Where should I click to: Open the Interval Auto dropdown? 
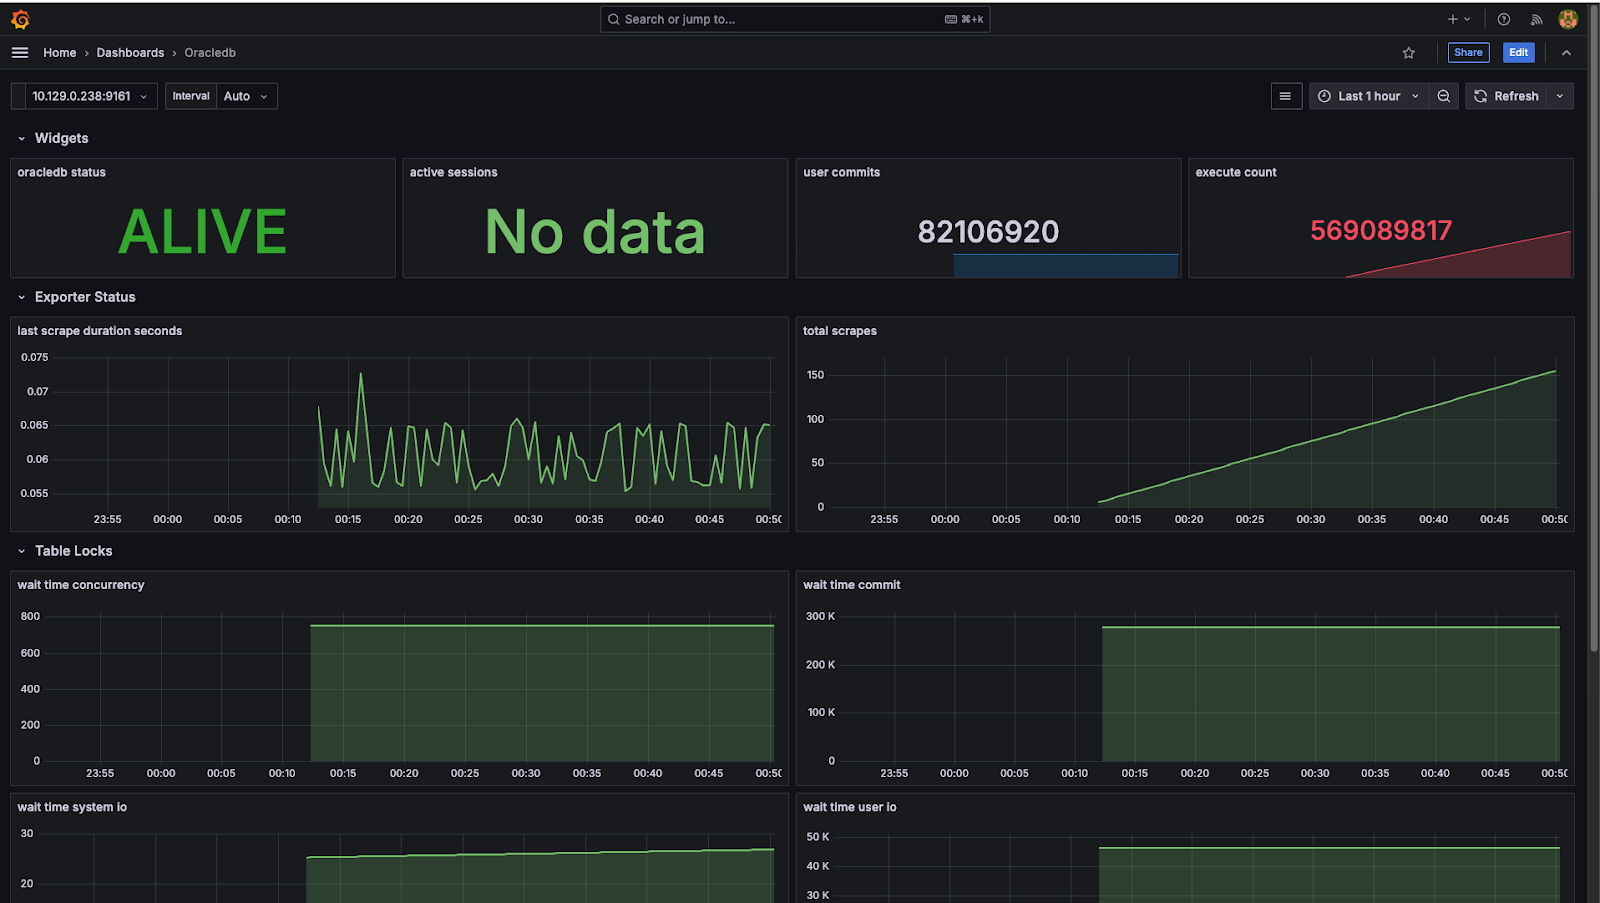click(246, 96)
